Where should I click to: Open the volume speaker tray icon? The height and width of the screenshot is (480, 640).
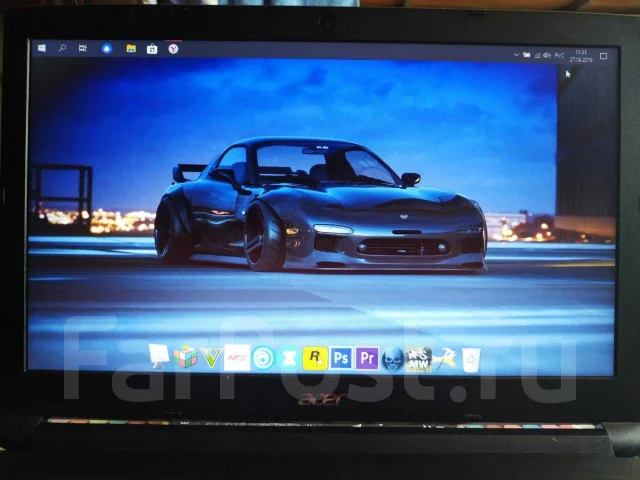[547, 56]
